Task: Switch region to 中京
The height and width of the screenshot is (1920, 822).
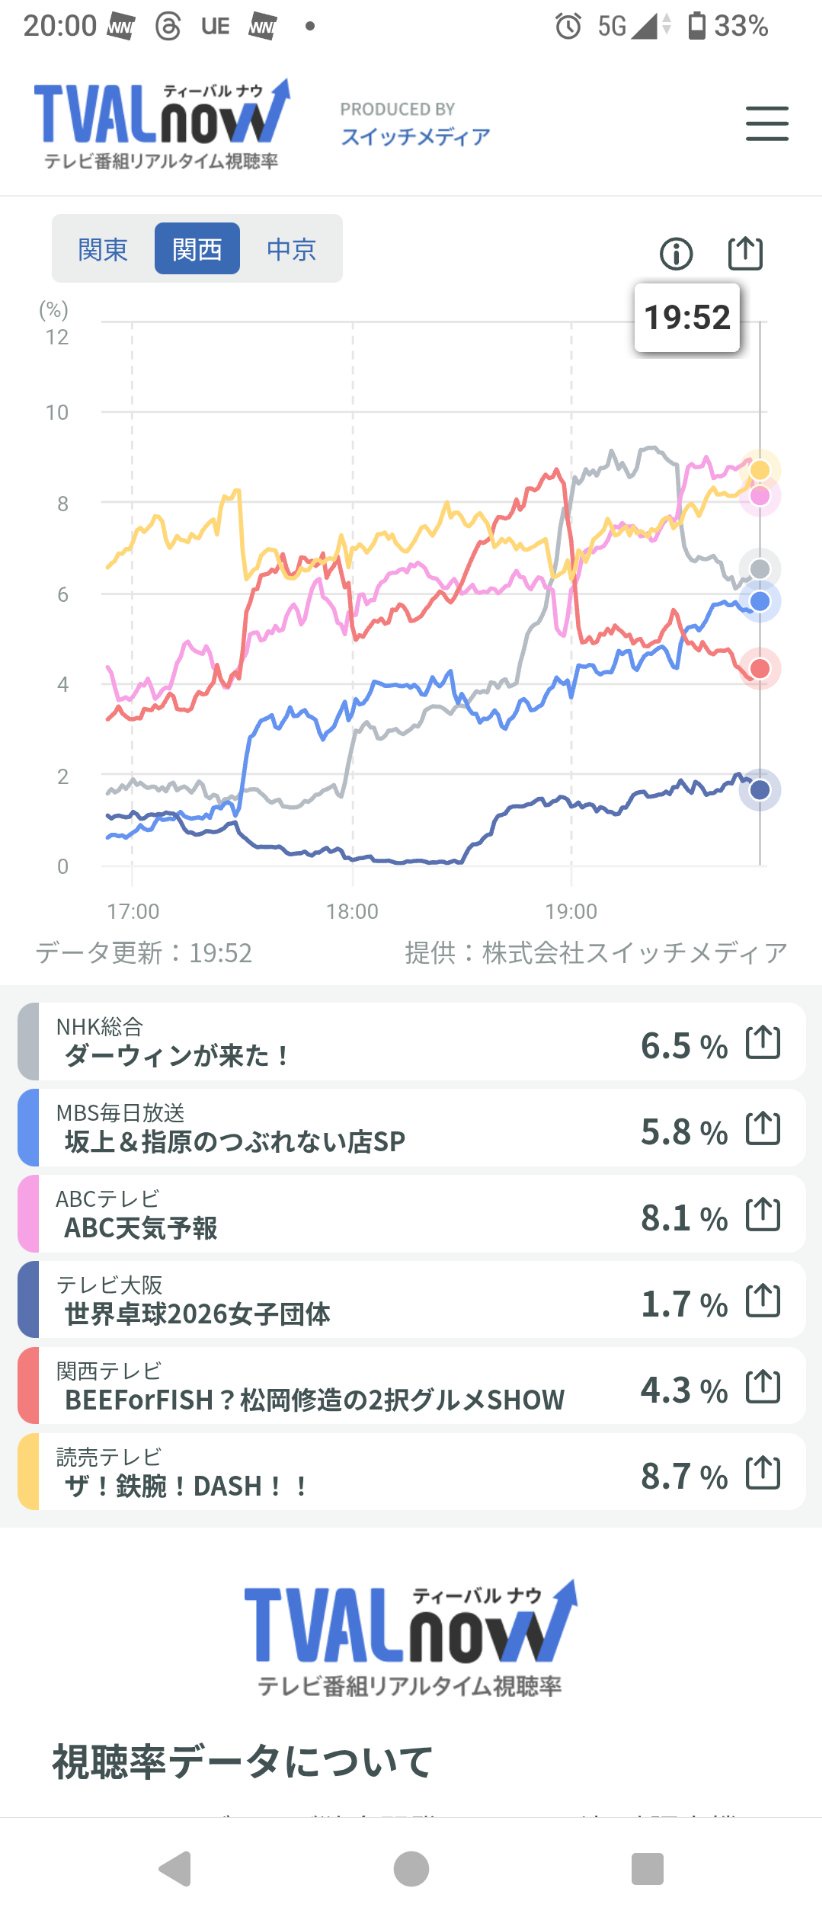Action: 291,249
